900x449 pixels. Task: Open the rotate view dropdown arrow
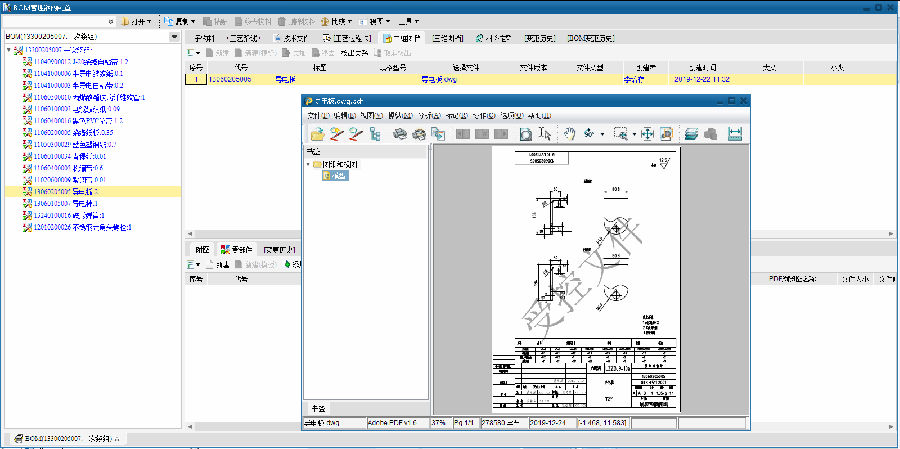603,134
